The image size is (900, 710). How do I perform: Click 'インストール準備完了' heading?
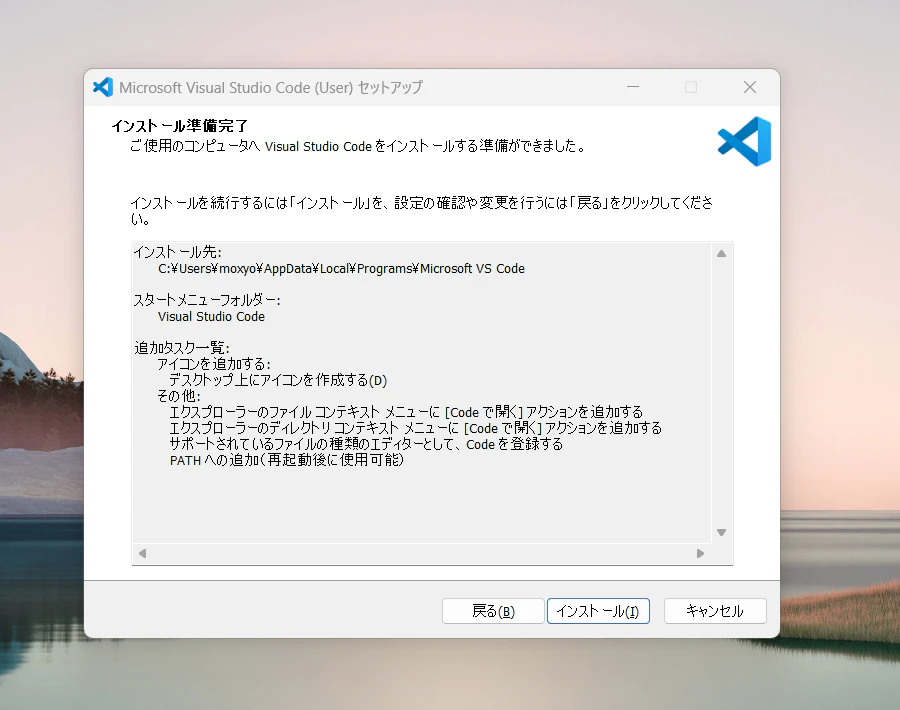(x=180, y=126)
